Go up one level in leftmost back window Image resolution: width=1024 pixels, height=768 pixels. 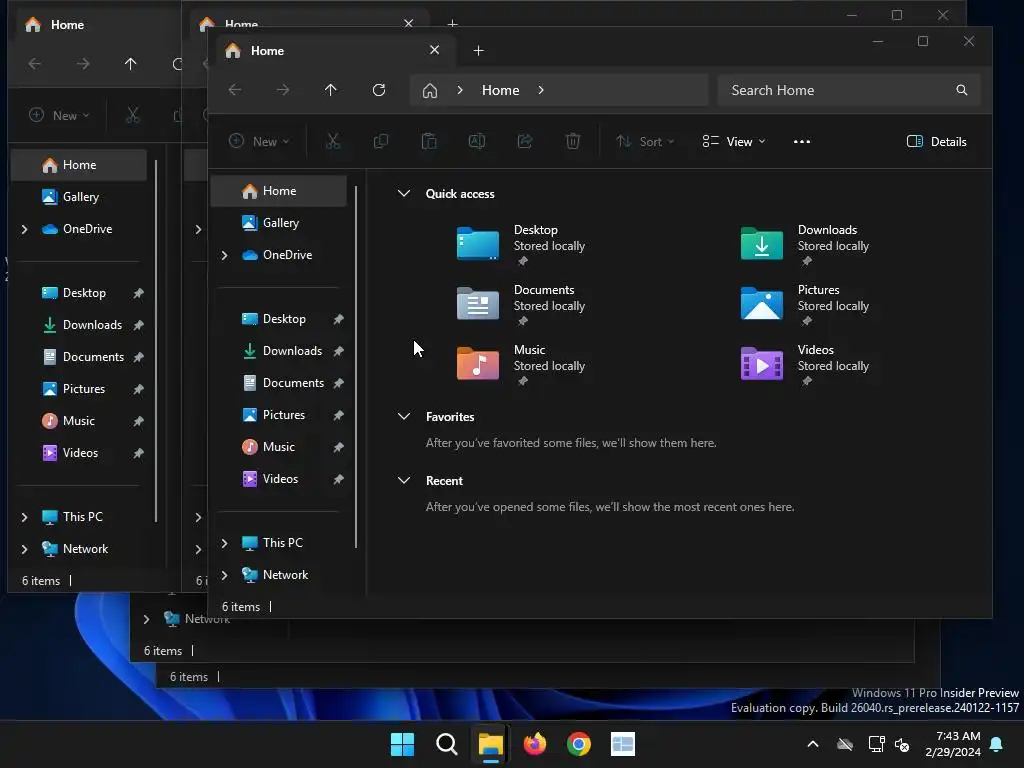(131, 64)
